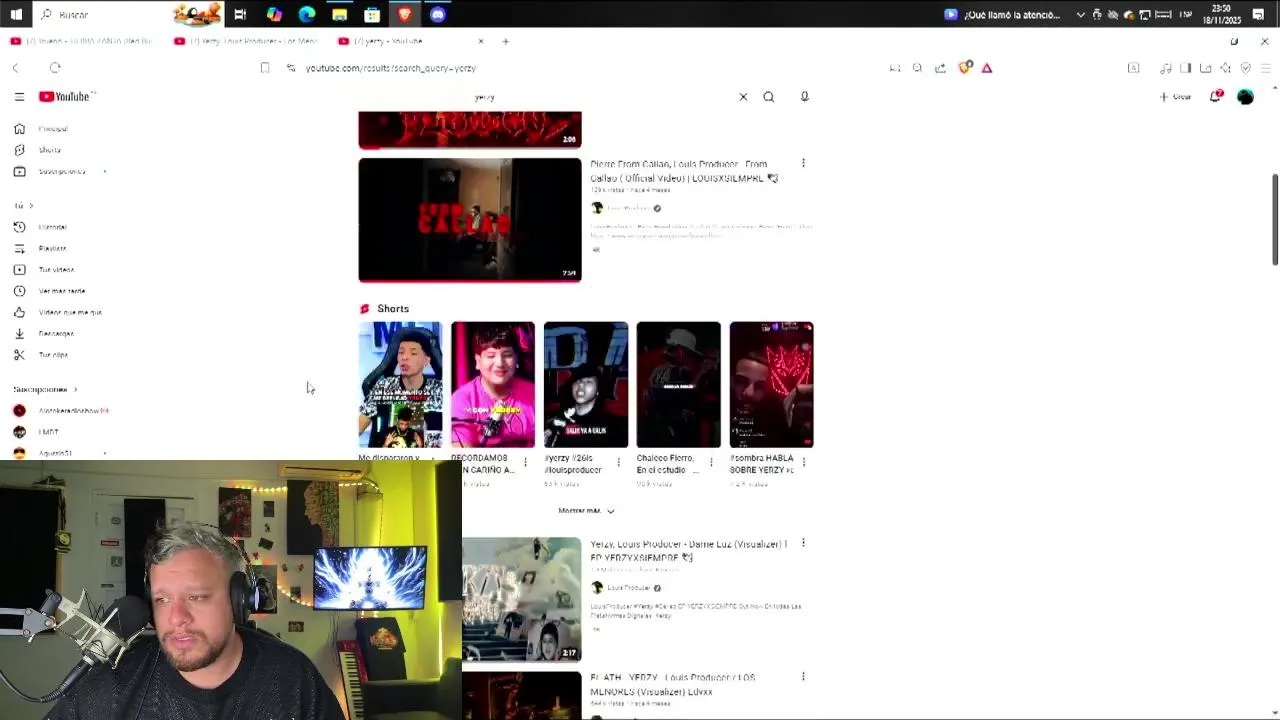Share this page from address bar
This screenshot has width=1280, height=720.
(940, 68)
